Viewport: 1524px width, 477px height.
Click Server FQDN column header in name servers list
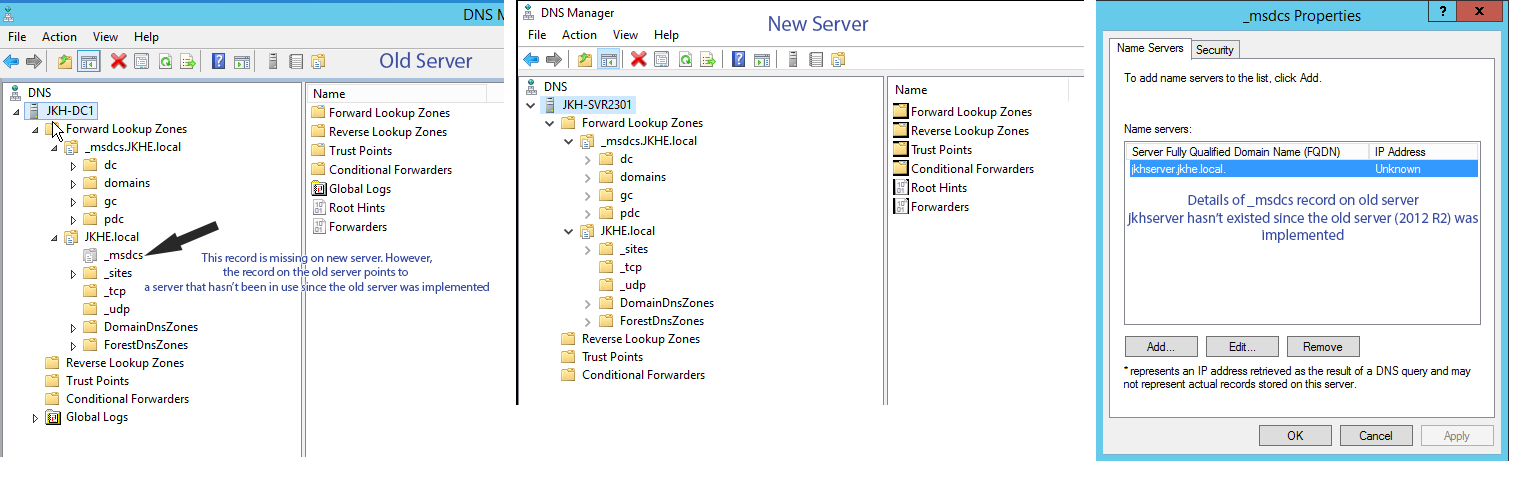1246,152
